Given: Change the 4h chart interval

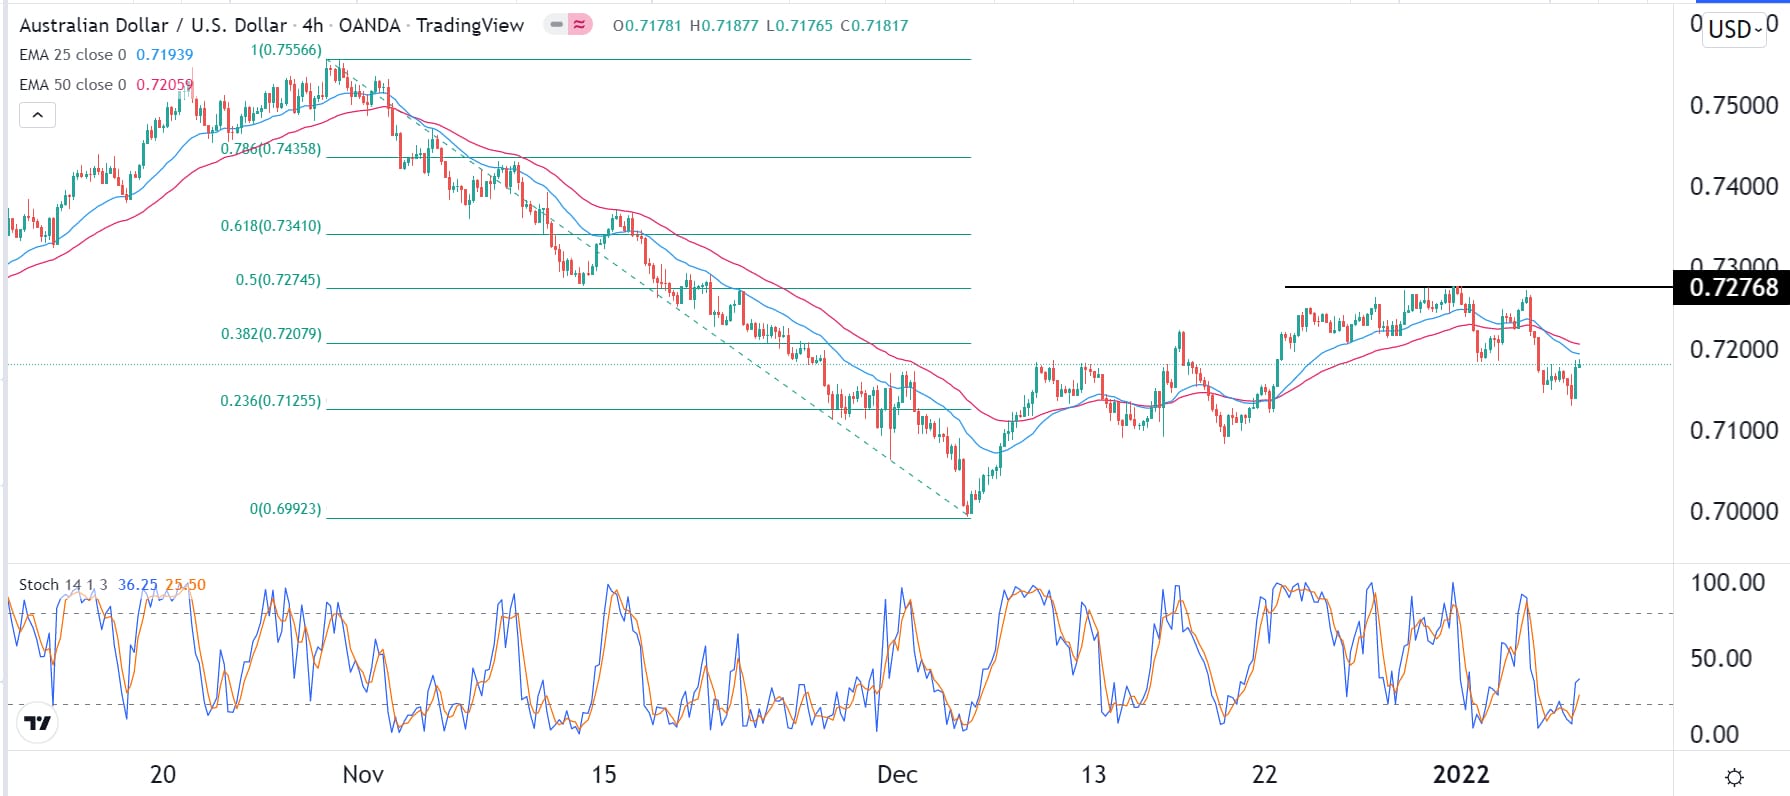Looking at the screenshot, I should 313,25.
